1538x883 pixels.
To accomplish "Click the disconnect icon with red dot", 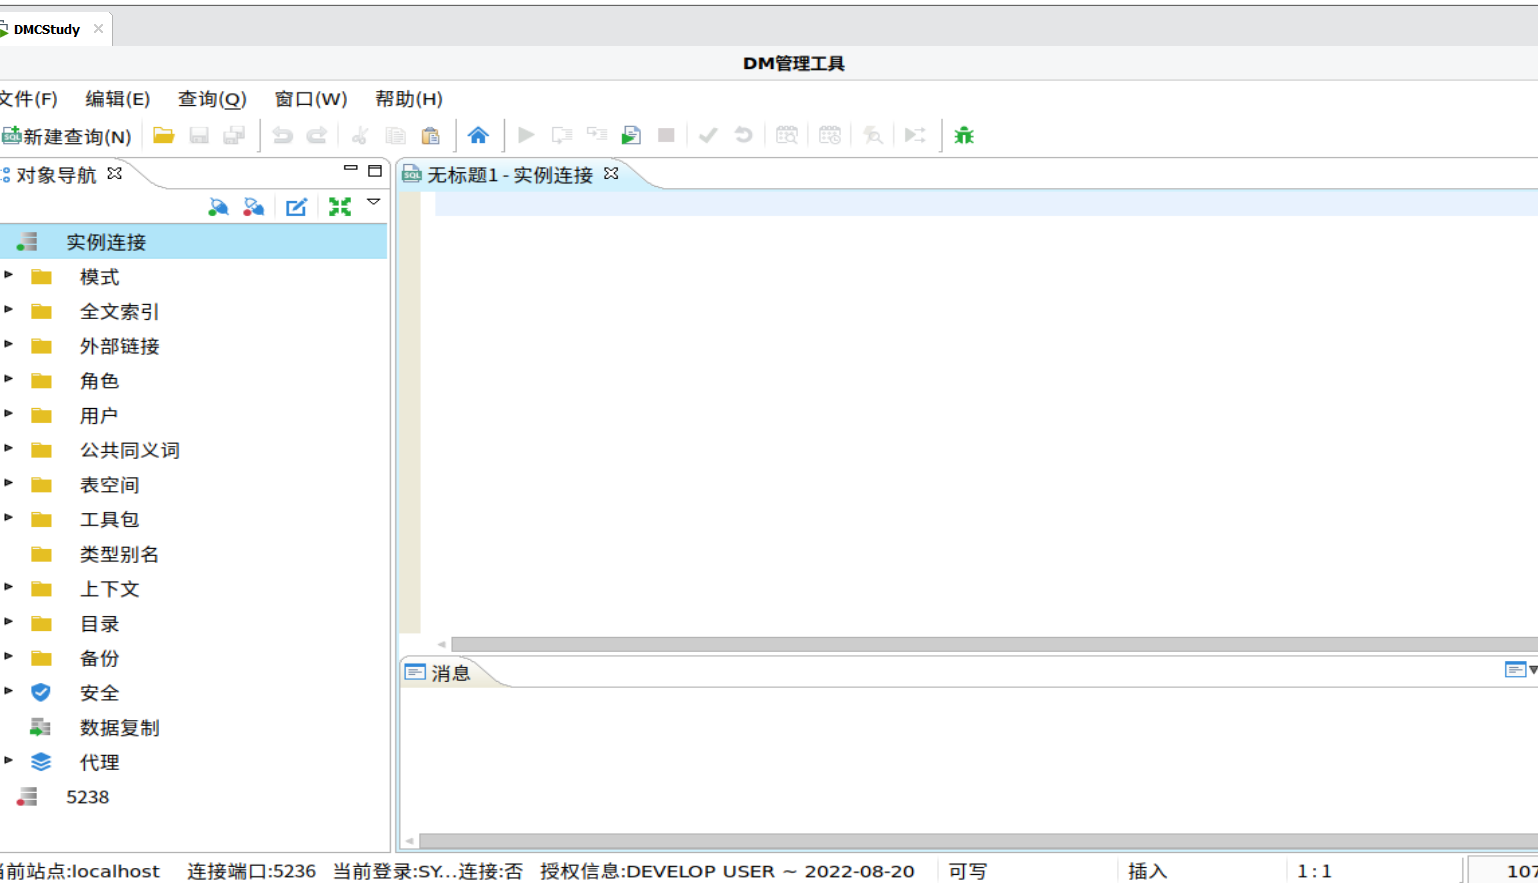I will pos(253,206).
